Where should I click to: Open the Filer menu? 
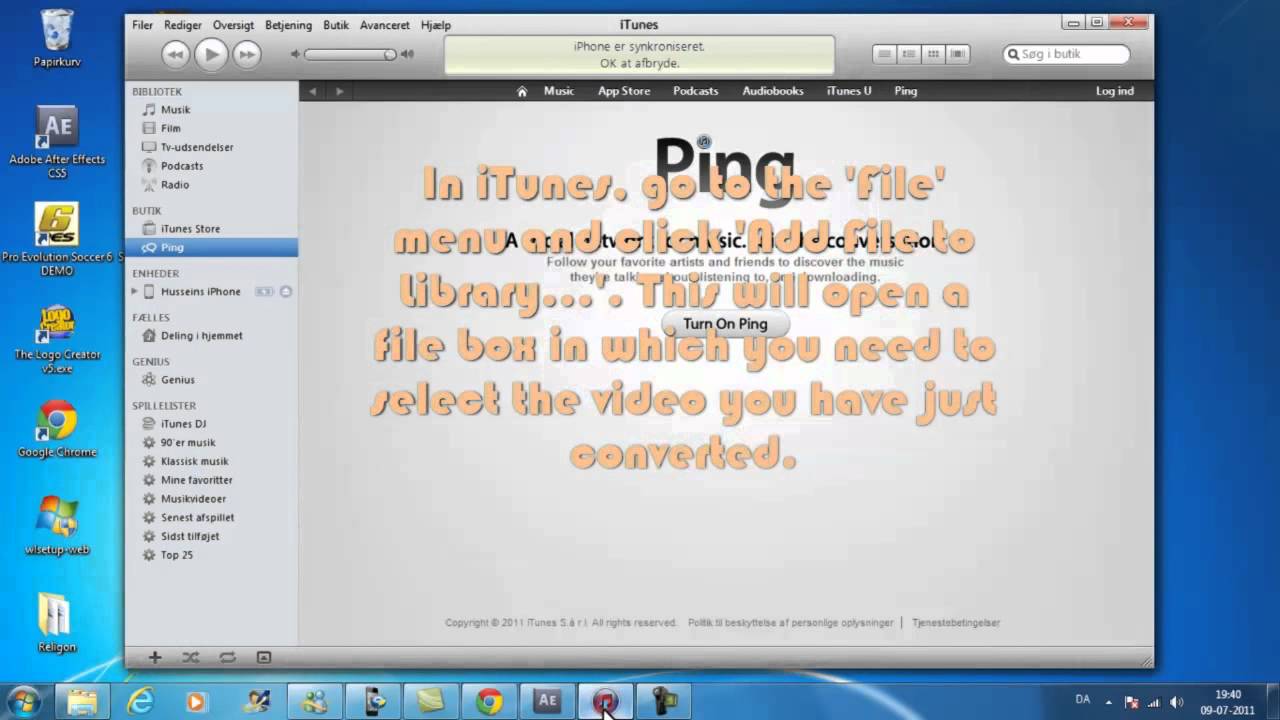click(143, 25)
